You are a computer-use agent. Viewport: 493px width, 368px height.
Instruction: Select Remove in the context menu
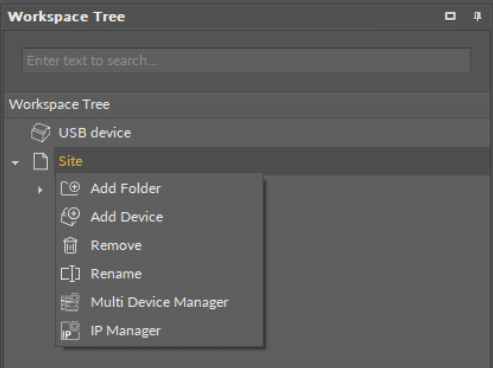(159, 245)
